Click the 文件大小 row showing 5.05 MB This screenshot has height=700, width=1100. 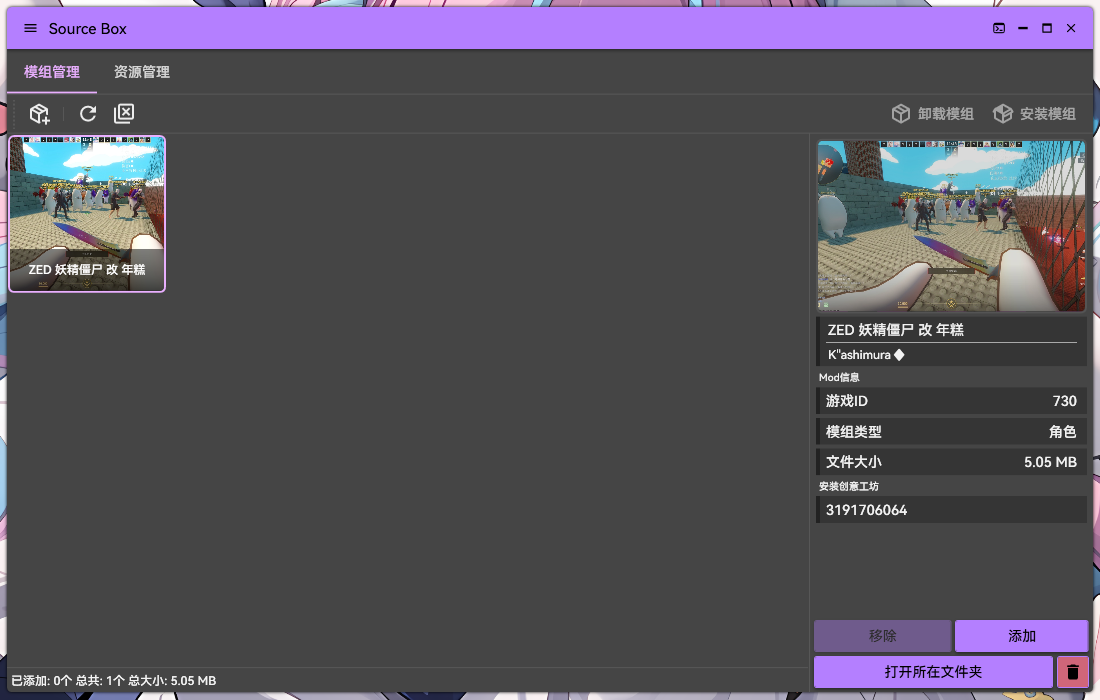click(951, 462)
